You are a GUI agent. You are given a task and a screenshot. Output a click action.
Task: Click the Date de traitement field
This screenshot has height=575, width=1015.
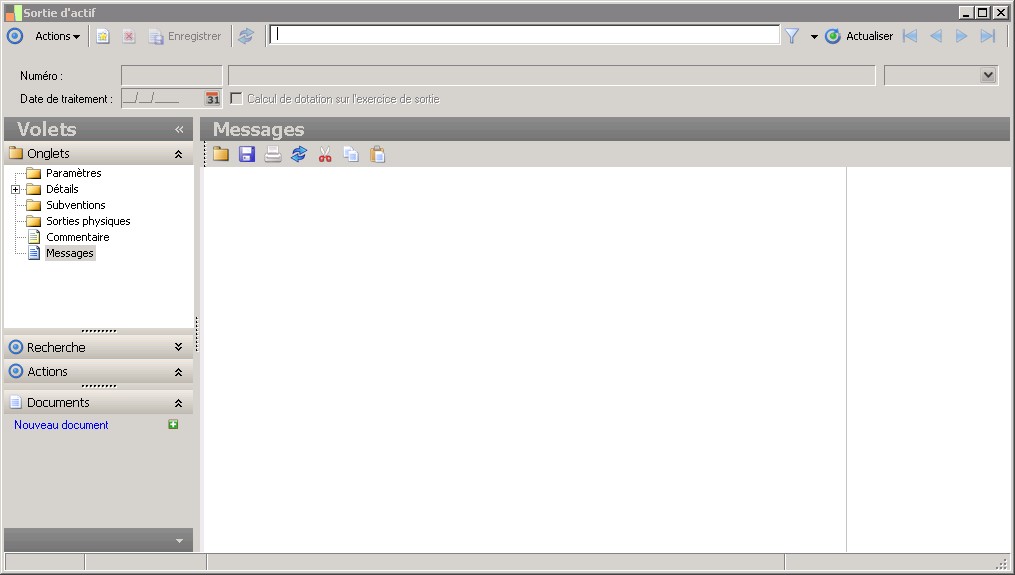[x=162, y=98]
